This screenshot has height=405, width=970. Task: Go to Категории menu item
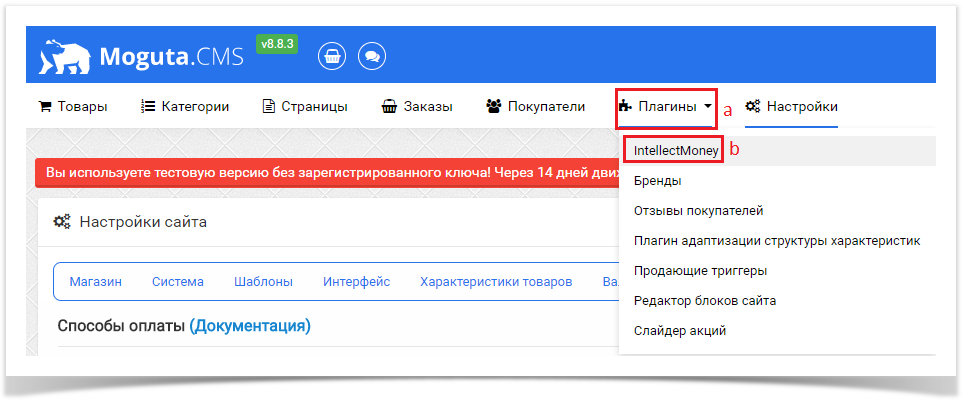(x=185, y=106)
